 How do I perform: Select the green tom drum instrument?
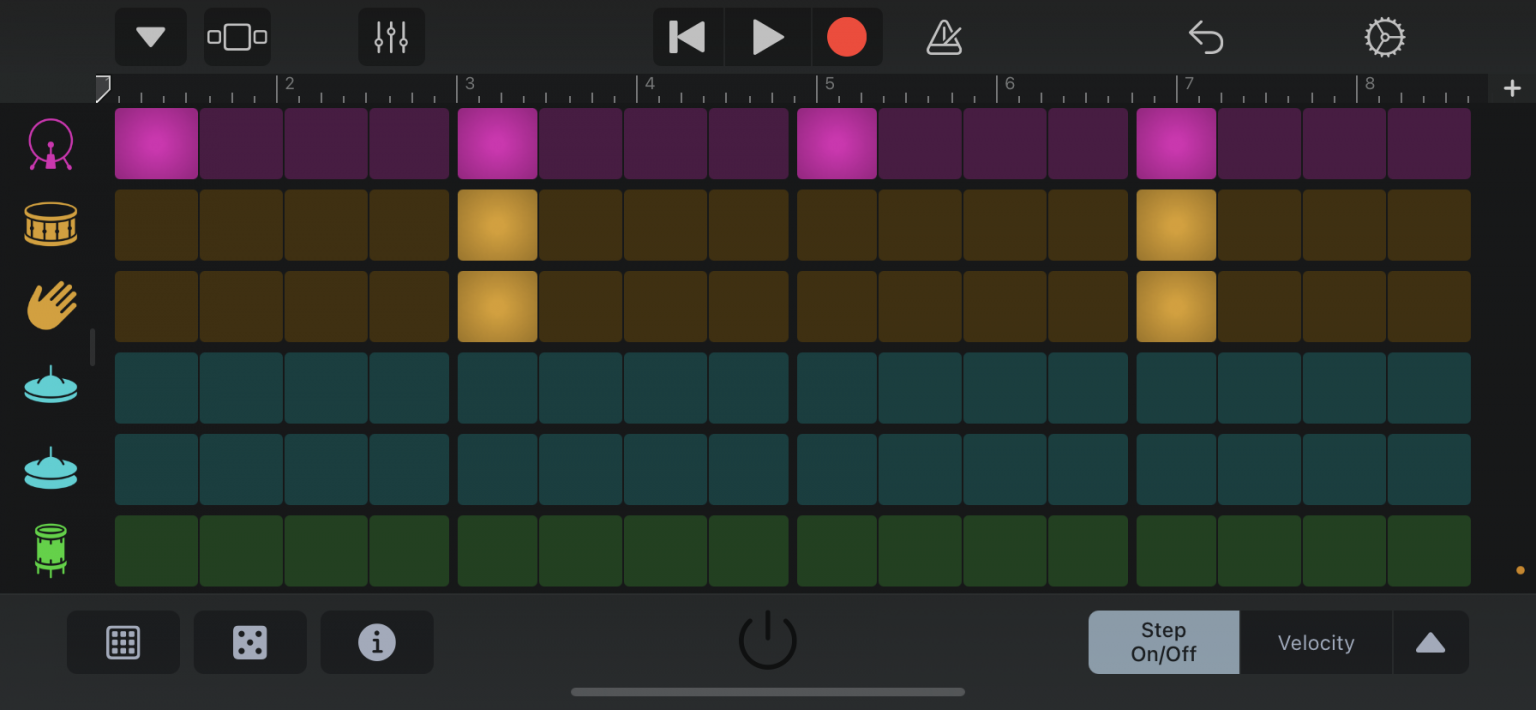(x=50, y=551)
